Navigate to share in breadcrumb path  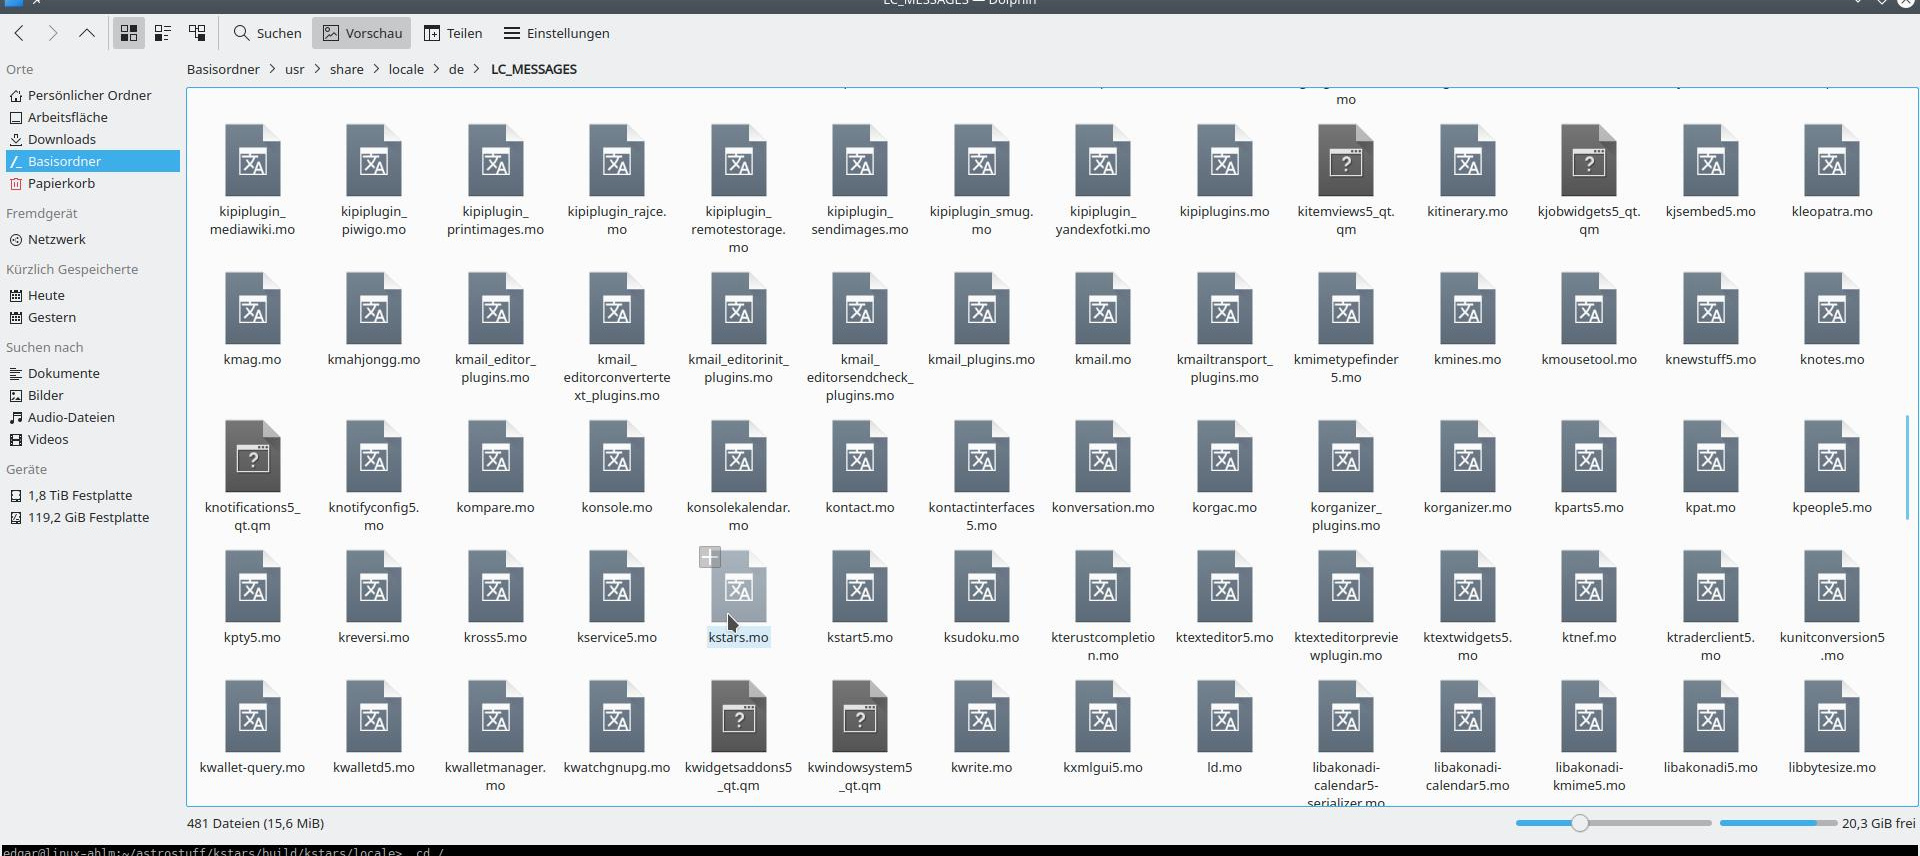346,69
